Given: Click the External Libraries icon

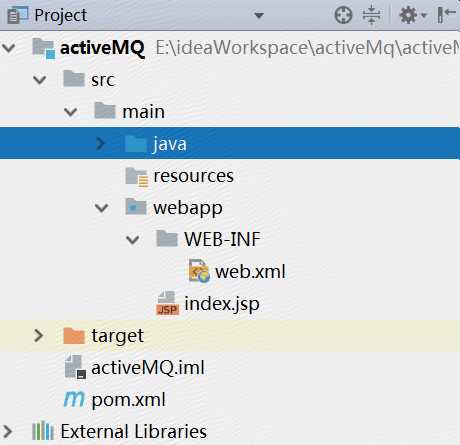Looking at the screenshot, I should tap(43, 431).
